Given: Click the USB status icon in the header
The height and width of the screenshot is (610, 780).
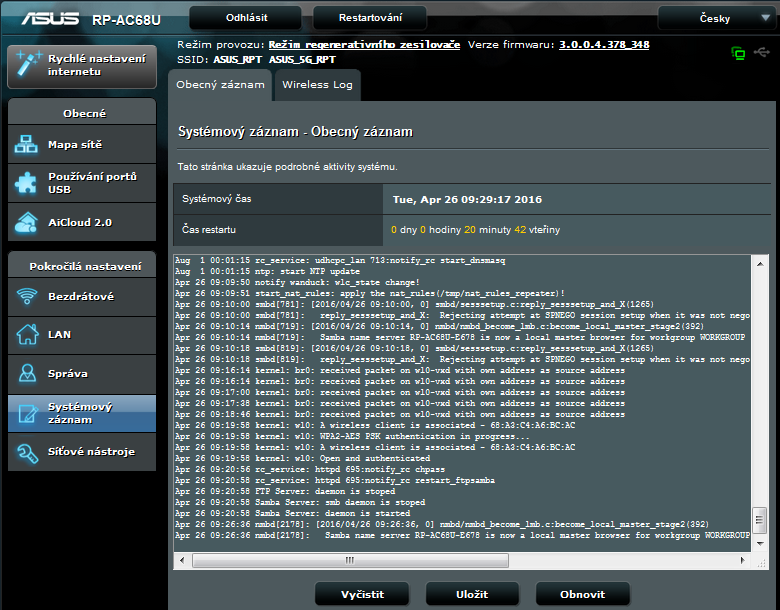Looking at the screenshot, I should click(762, 53).
